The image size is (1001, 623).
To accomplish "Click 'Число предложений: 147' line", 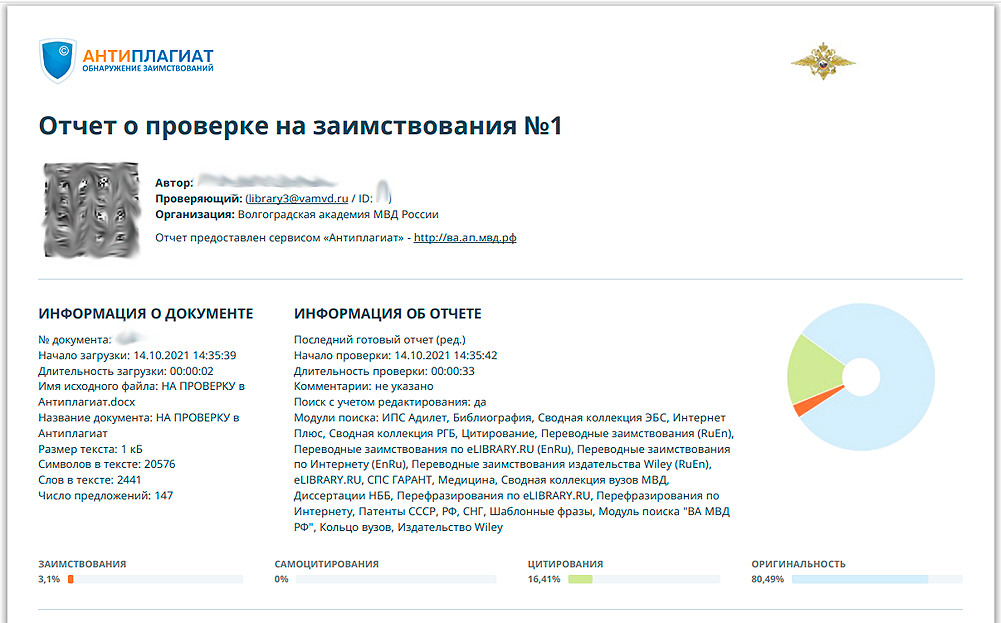I will click(105, 495).
